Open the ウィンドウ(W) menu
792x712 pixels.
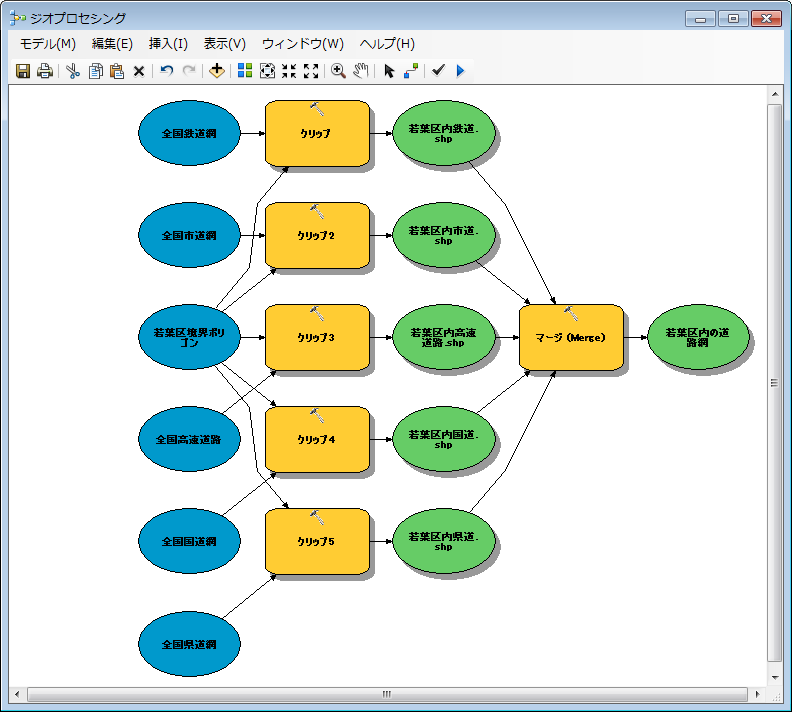[x=302, y=44]
